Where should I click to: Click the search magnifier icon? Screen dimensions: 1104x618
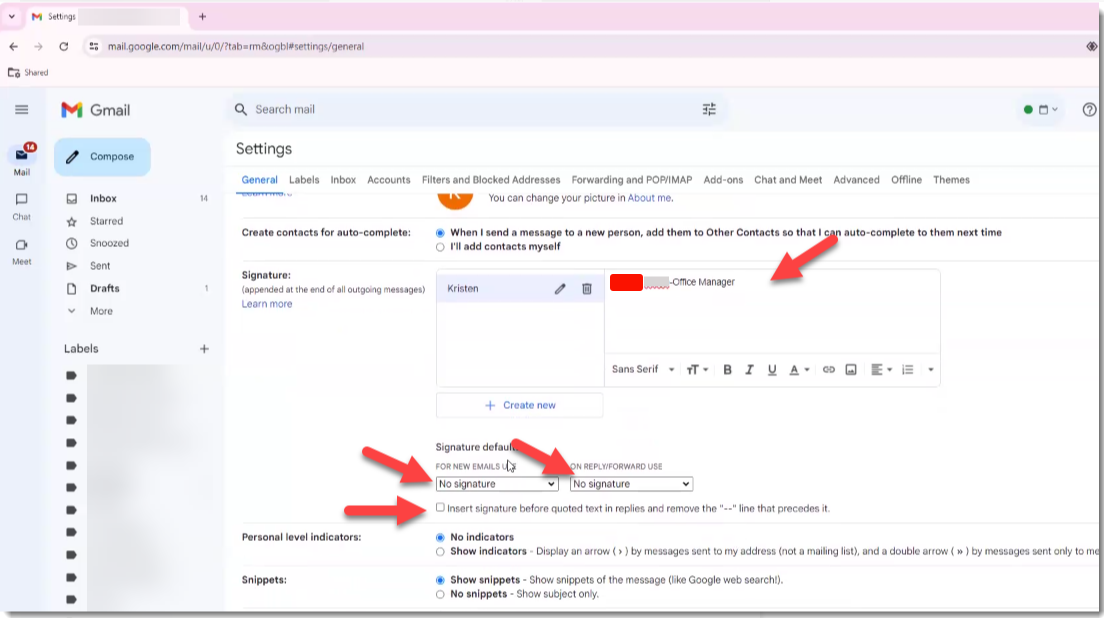[x=241, y=110]
